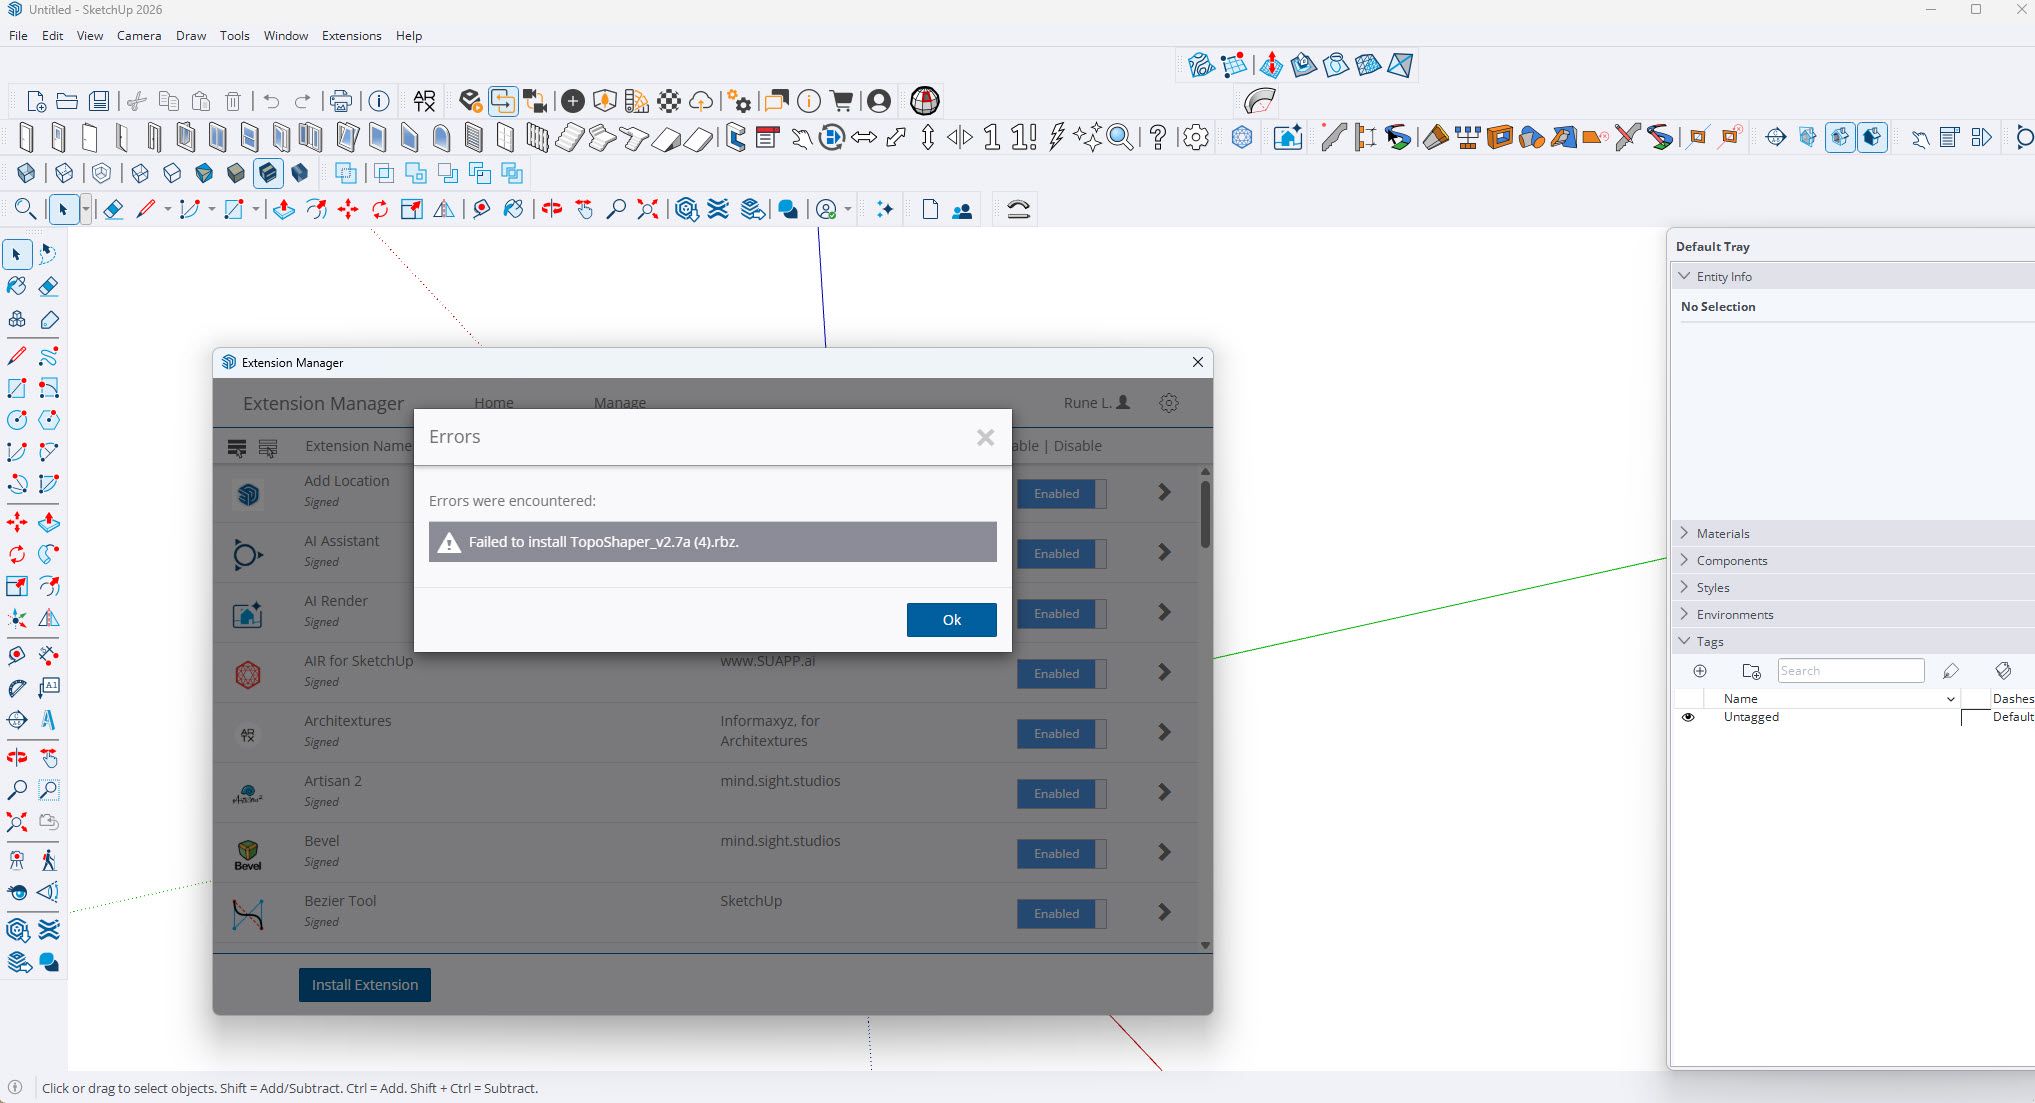Open the Extensions menu
2035x1103 pixels.
[351, 35]
